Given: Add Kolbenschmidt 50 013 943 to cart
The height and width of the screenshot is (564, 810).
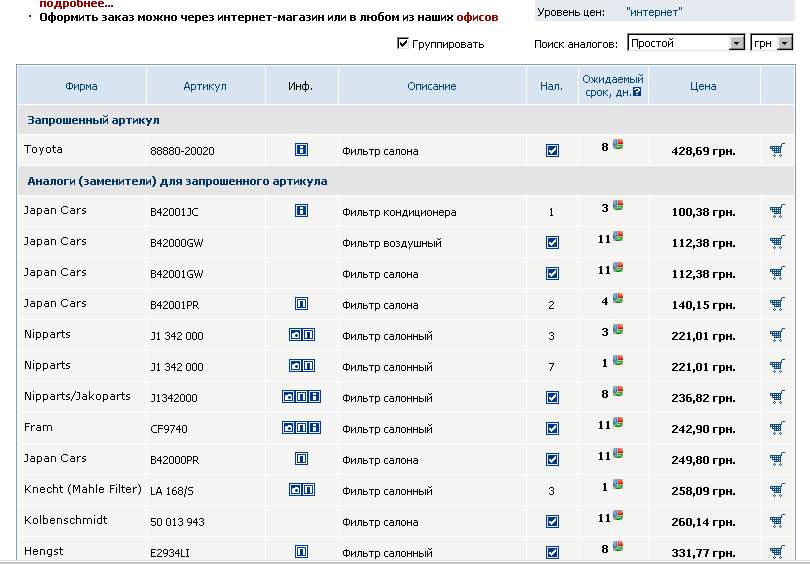Looking at the screenshot, I should click(x=777, y=521).
